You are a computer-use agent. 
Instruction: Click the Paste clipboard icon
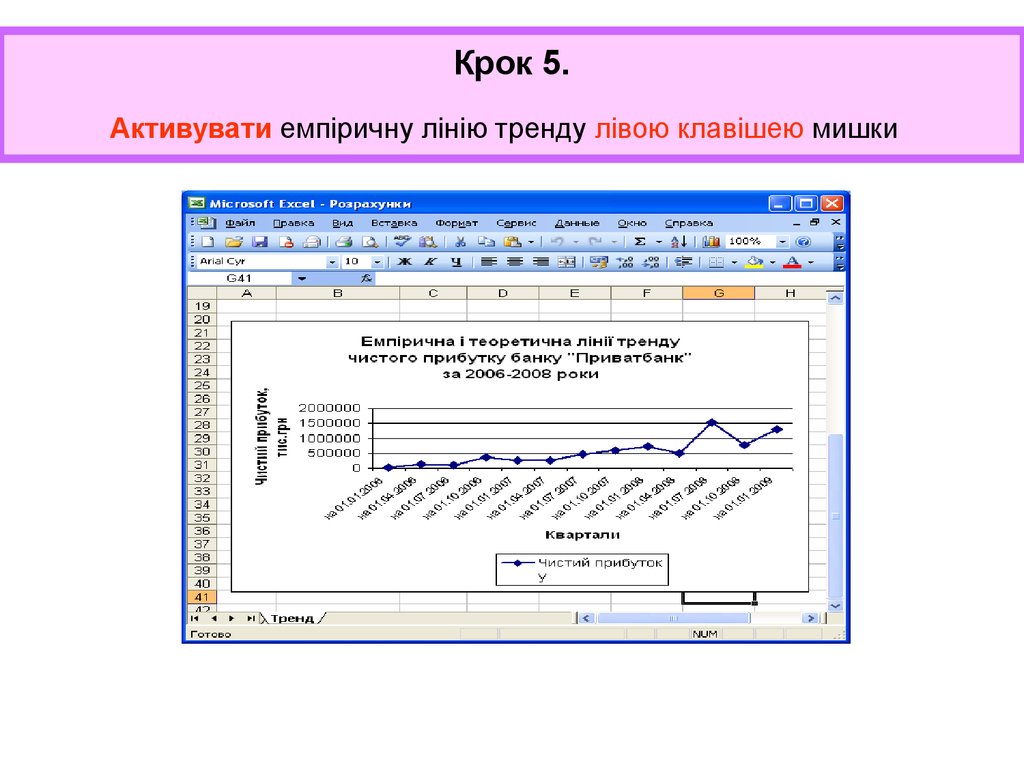(x=513, y=242)
